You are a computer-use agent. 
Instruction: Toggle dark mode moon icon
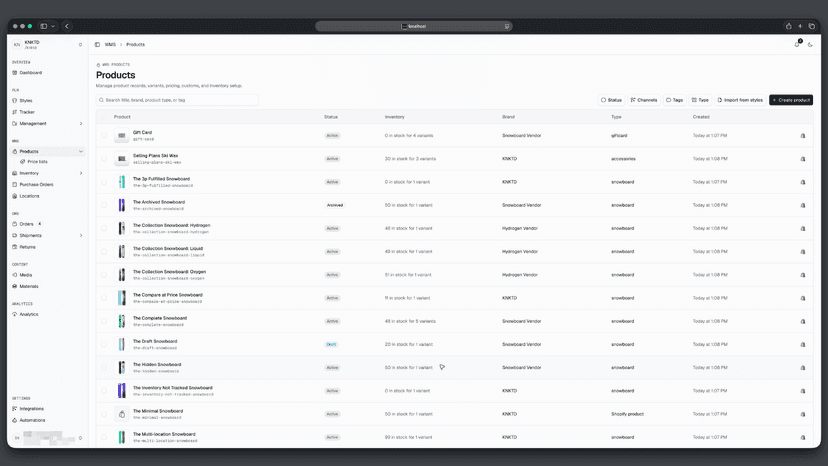pos(810,45)
